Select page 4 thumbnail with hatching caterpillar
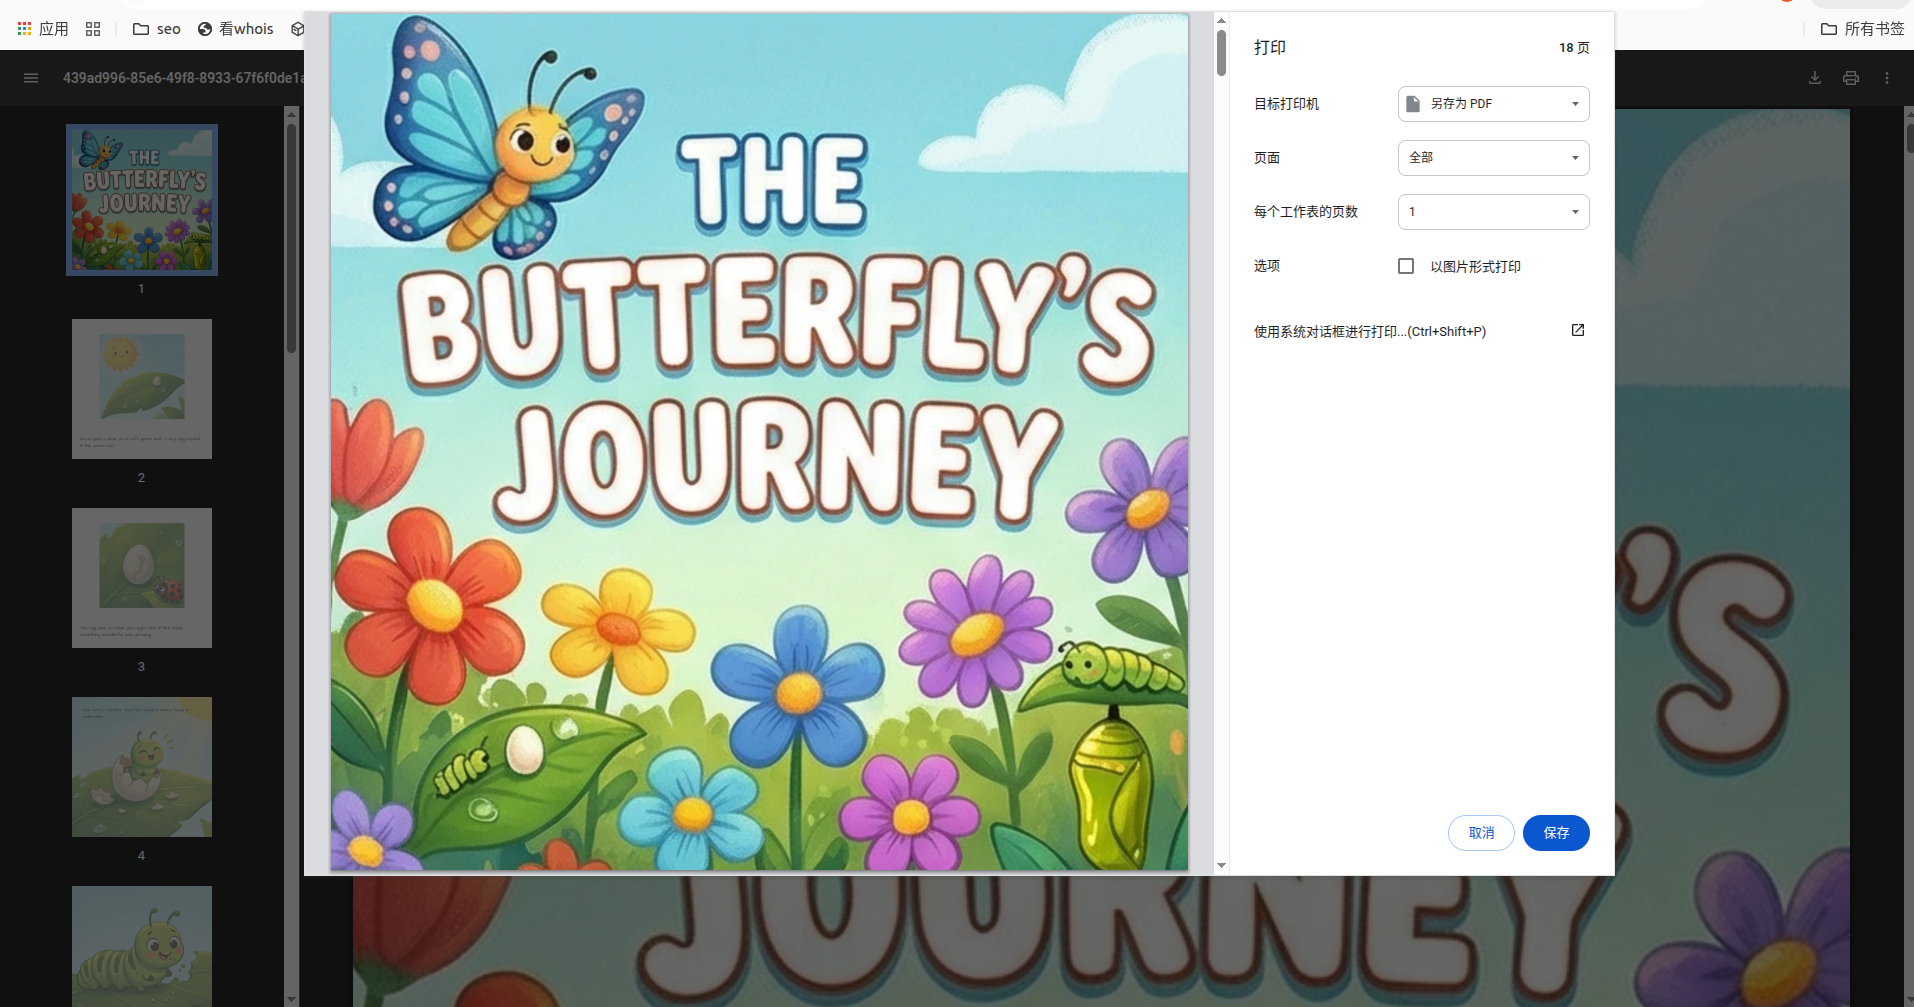 point(142,767)
